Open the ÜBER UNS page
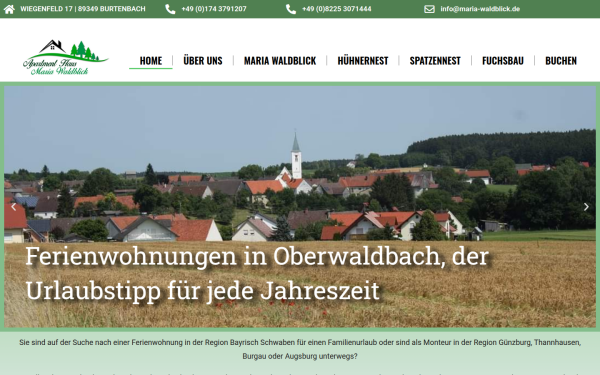600x375 pixels. point(203,60)
